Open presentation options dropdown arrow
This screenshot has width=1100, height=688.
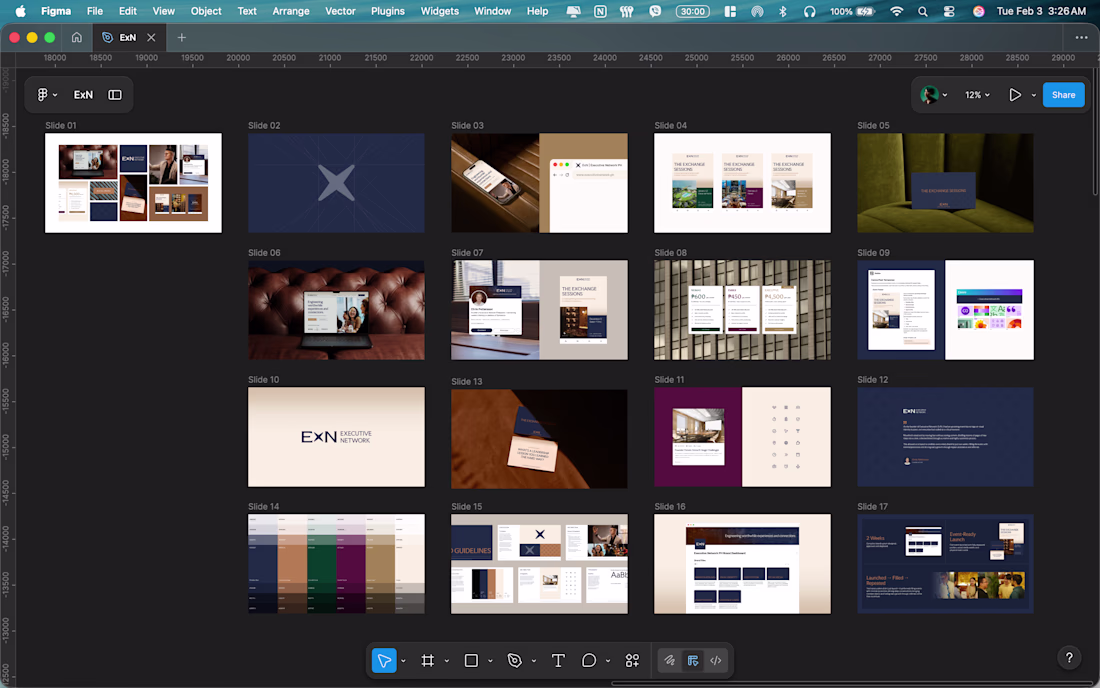tap(1033, 95)
